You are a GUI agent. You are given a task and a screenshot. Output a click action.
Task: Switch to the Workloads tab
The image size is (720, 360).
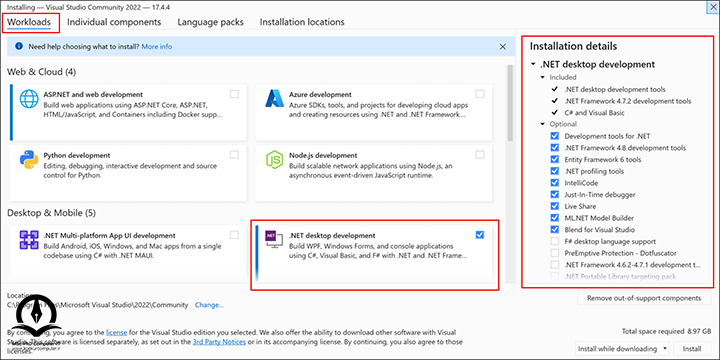29,22
